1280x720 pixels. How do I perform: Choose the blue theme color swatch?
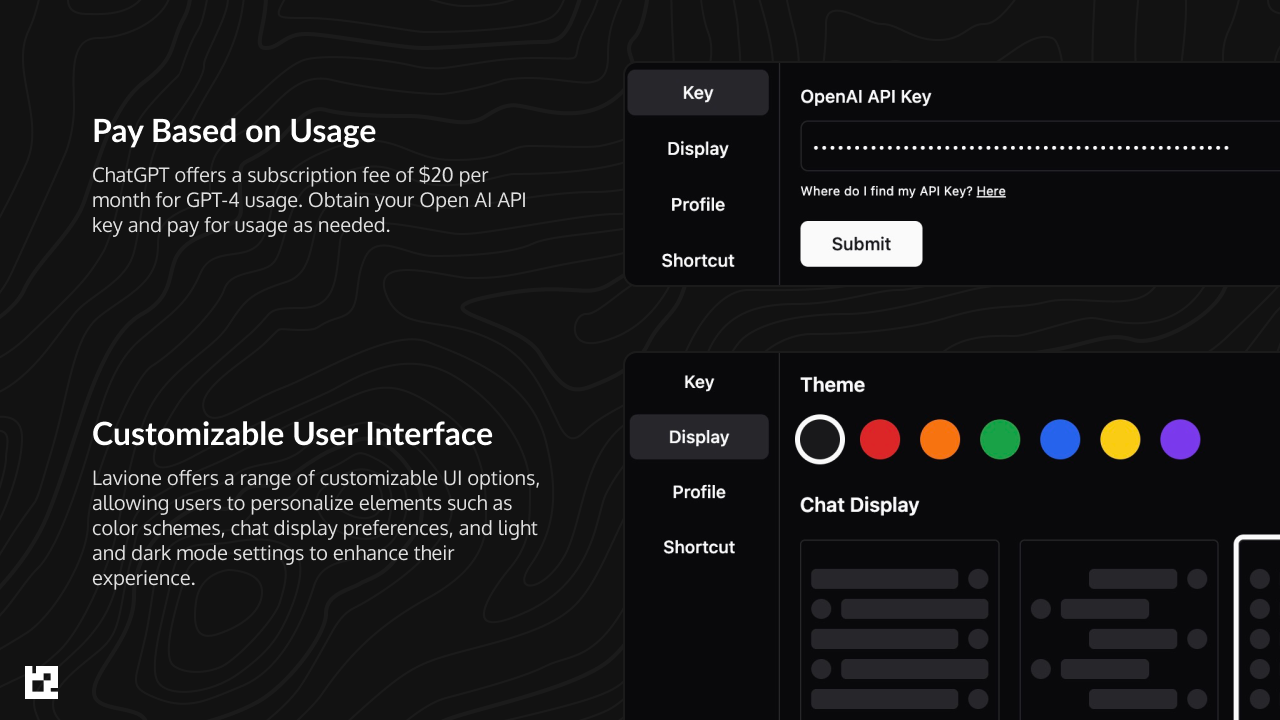tap(1060, 439)
